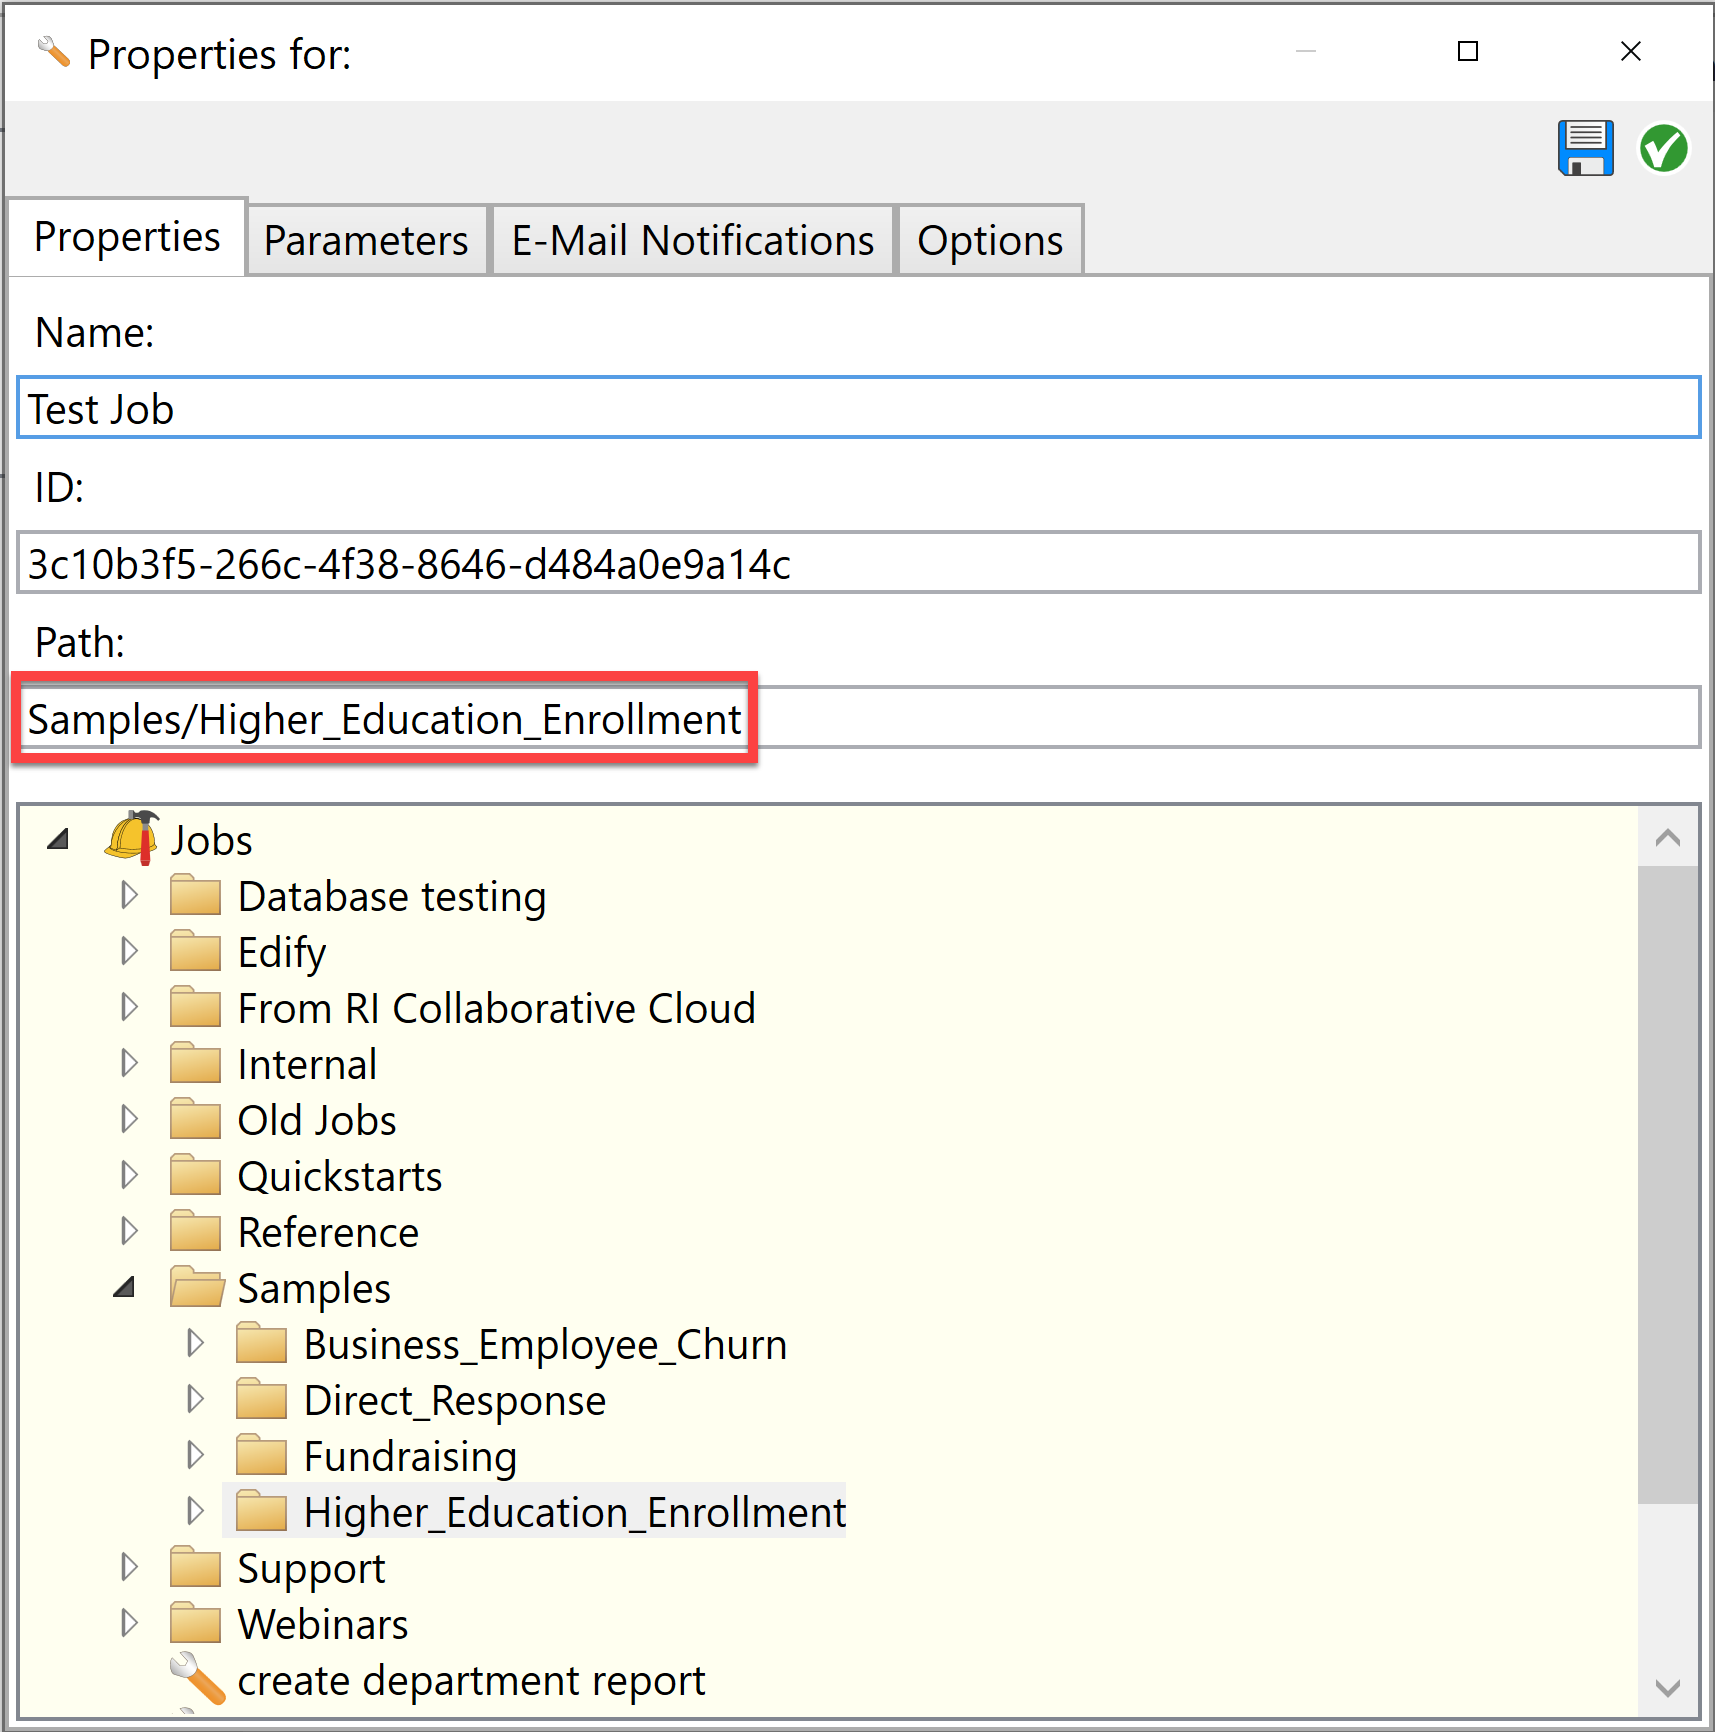The height and width of the screenshot is (1732, 1715).
Task: Switch to the Options tab
Action: click(989, 239)
